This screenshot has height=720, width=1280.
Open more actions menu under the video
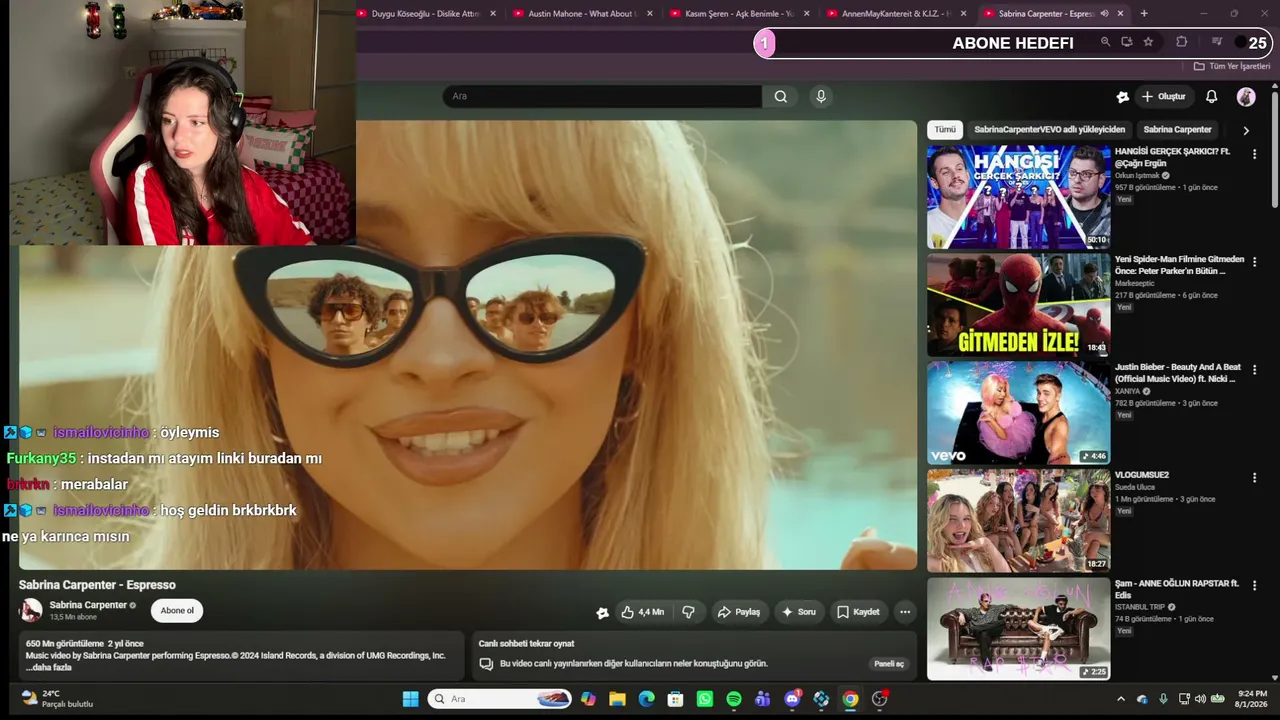(x=905, y=612)
